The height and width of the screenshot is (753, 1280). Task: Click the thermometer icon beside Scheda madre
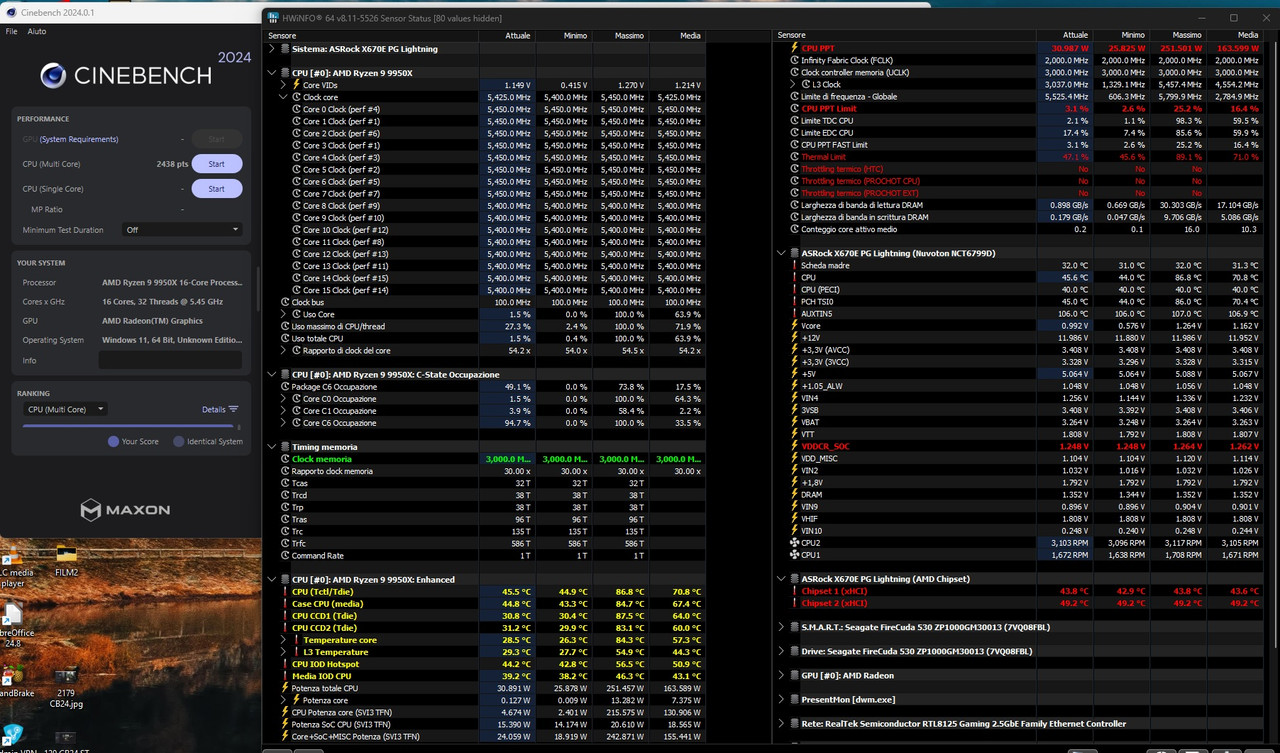click(795, 265)
